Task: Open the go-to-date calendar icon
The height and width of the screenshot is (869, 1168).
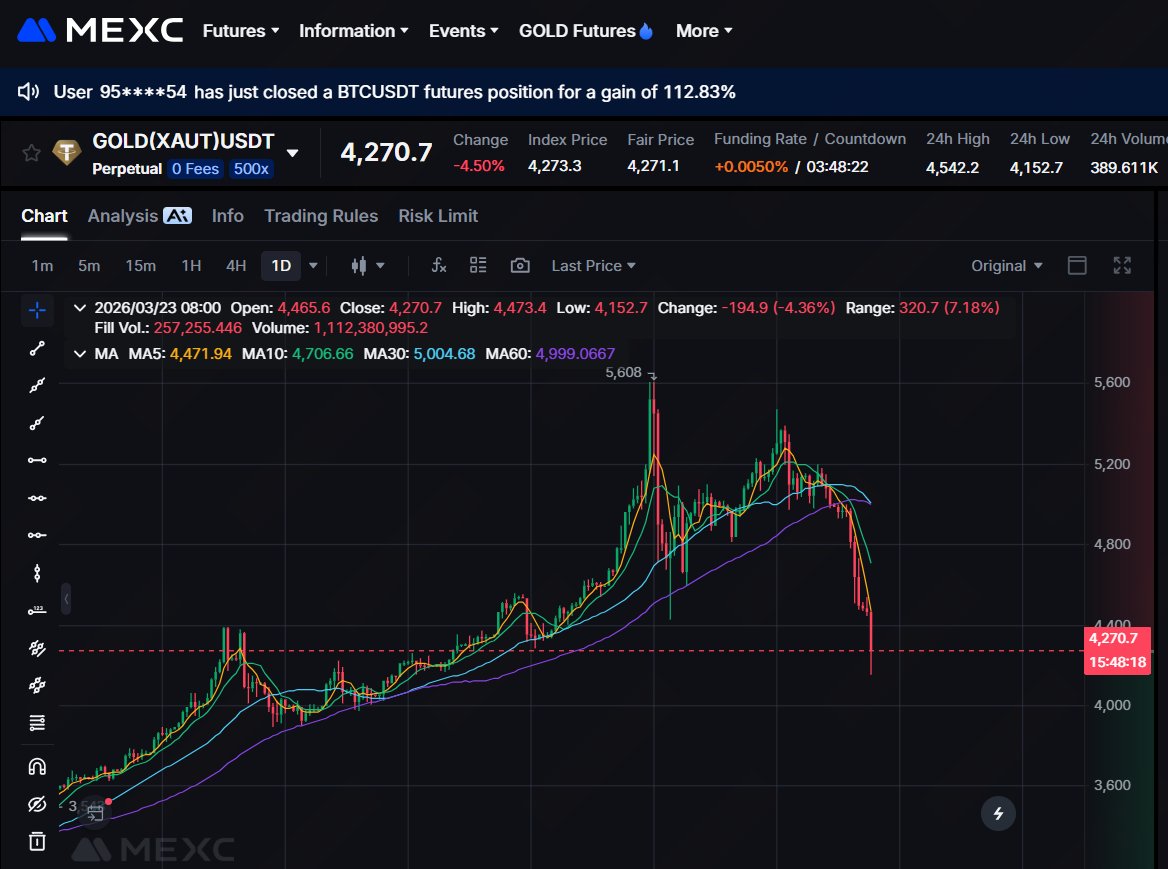Action: [95, 812]
